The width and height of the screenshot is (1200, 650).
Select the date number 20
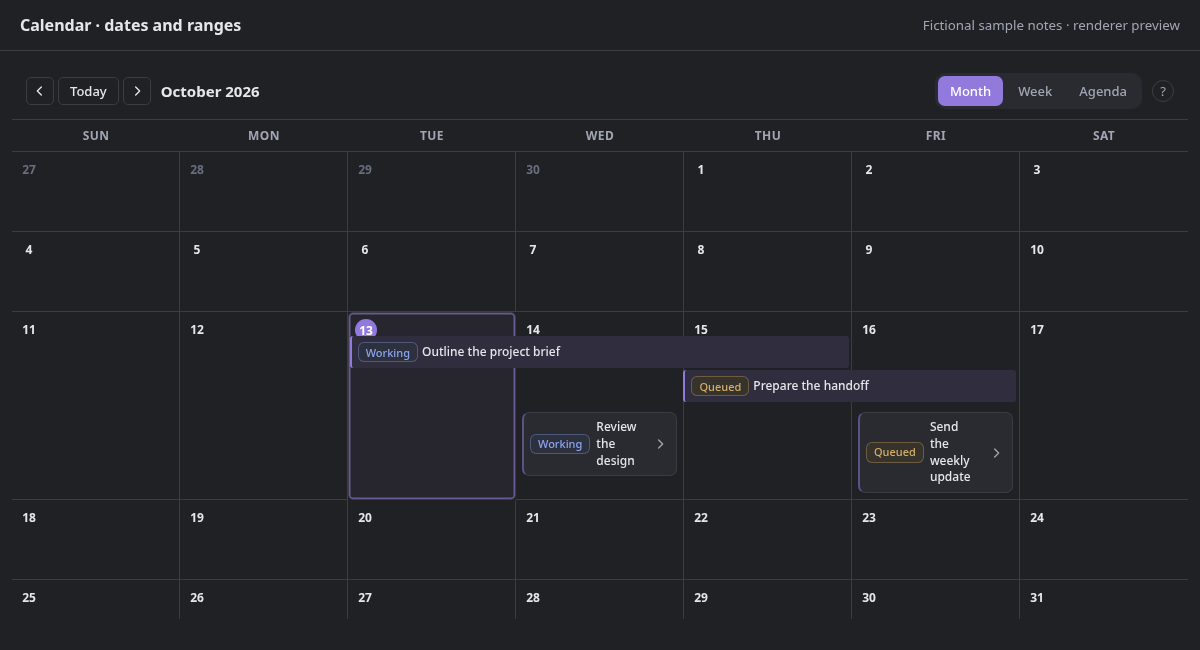click(x=365, y=518)
